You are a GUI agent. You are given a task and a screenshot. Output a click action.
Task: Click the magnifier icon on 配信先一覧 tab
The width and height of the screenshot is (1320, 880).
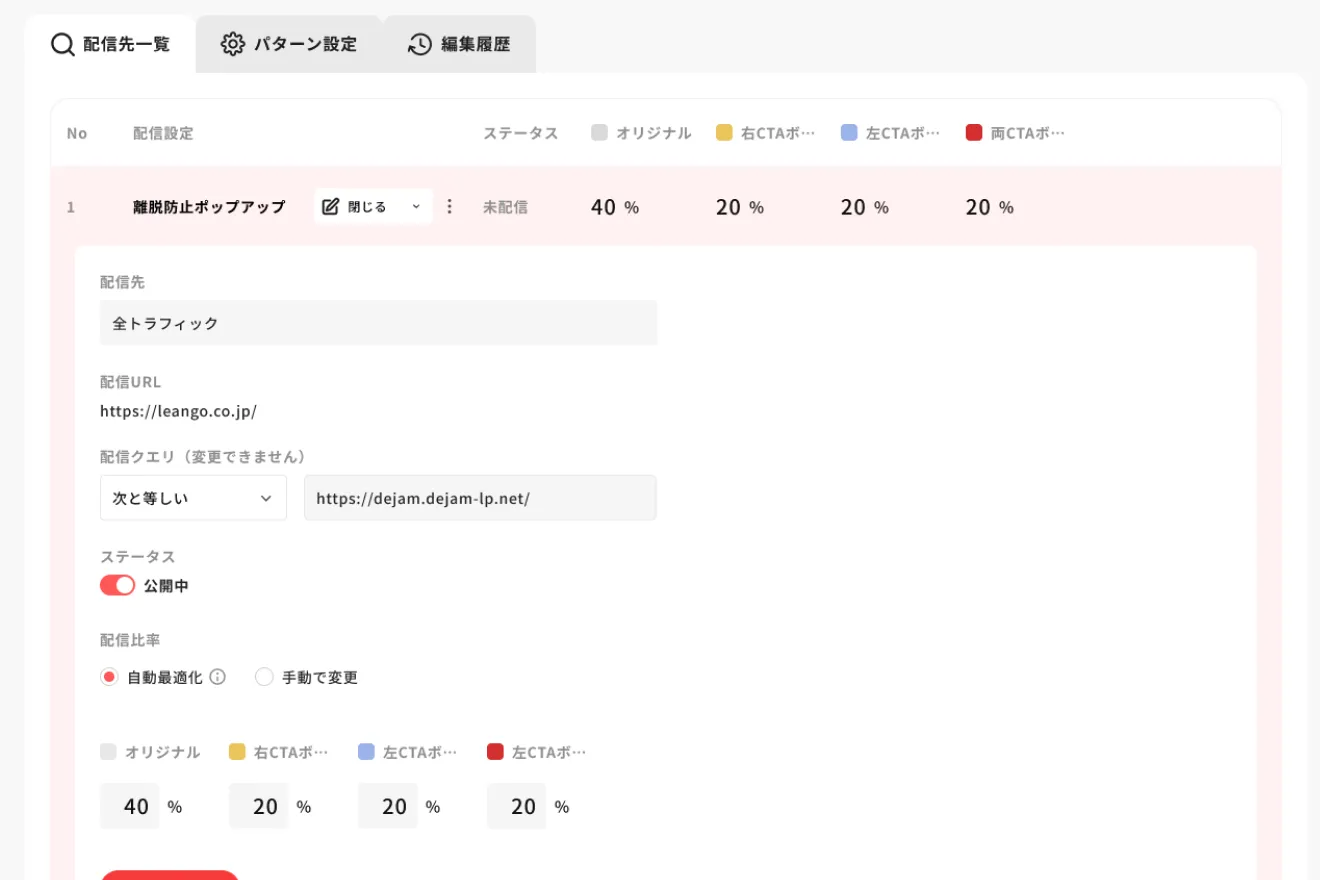click(x=63, y=45)
